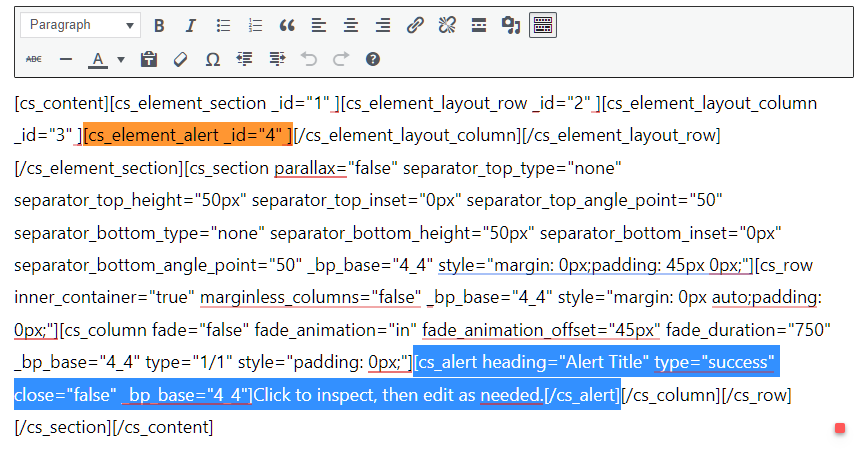Open keyboard shortcuts help

[373, 59]
